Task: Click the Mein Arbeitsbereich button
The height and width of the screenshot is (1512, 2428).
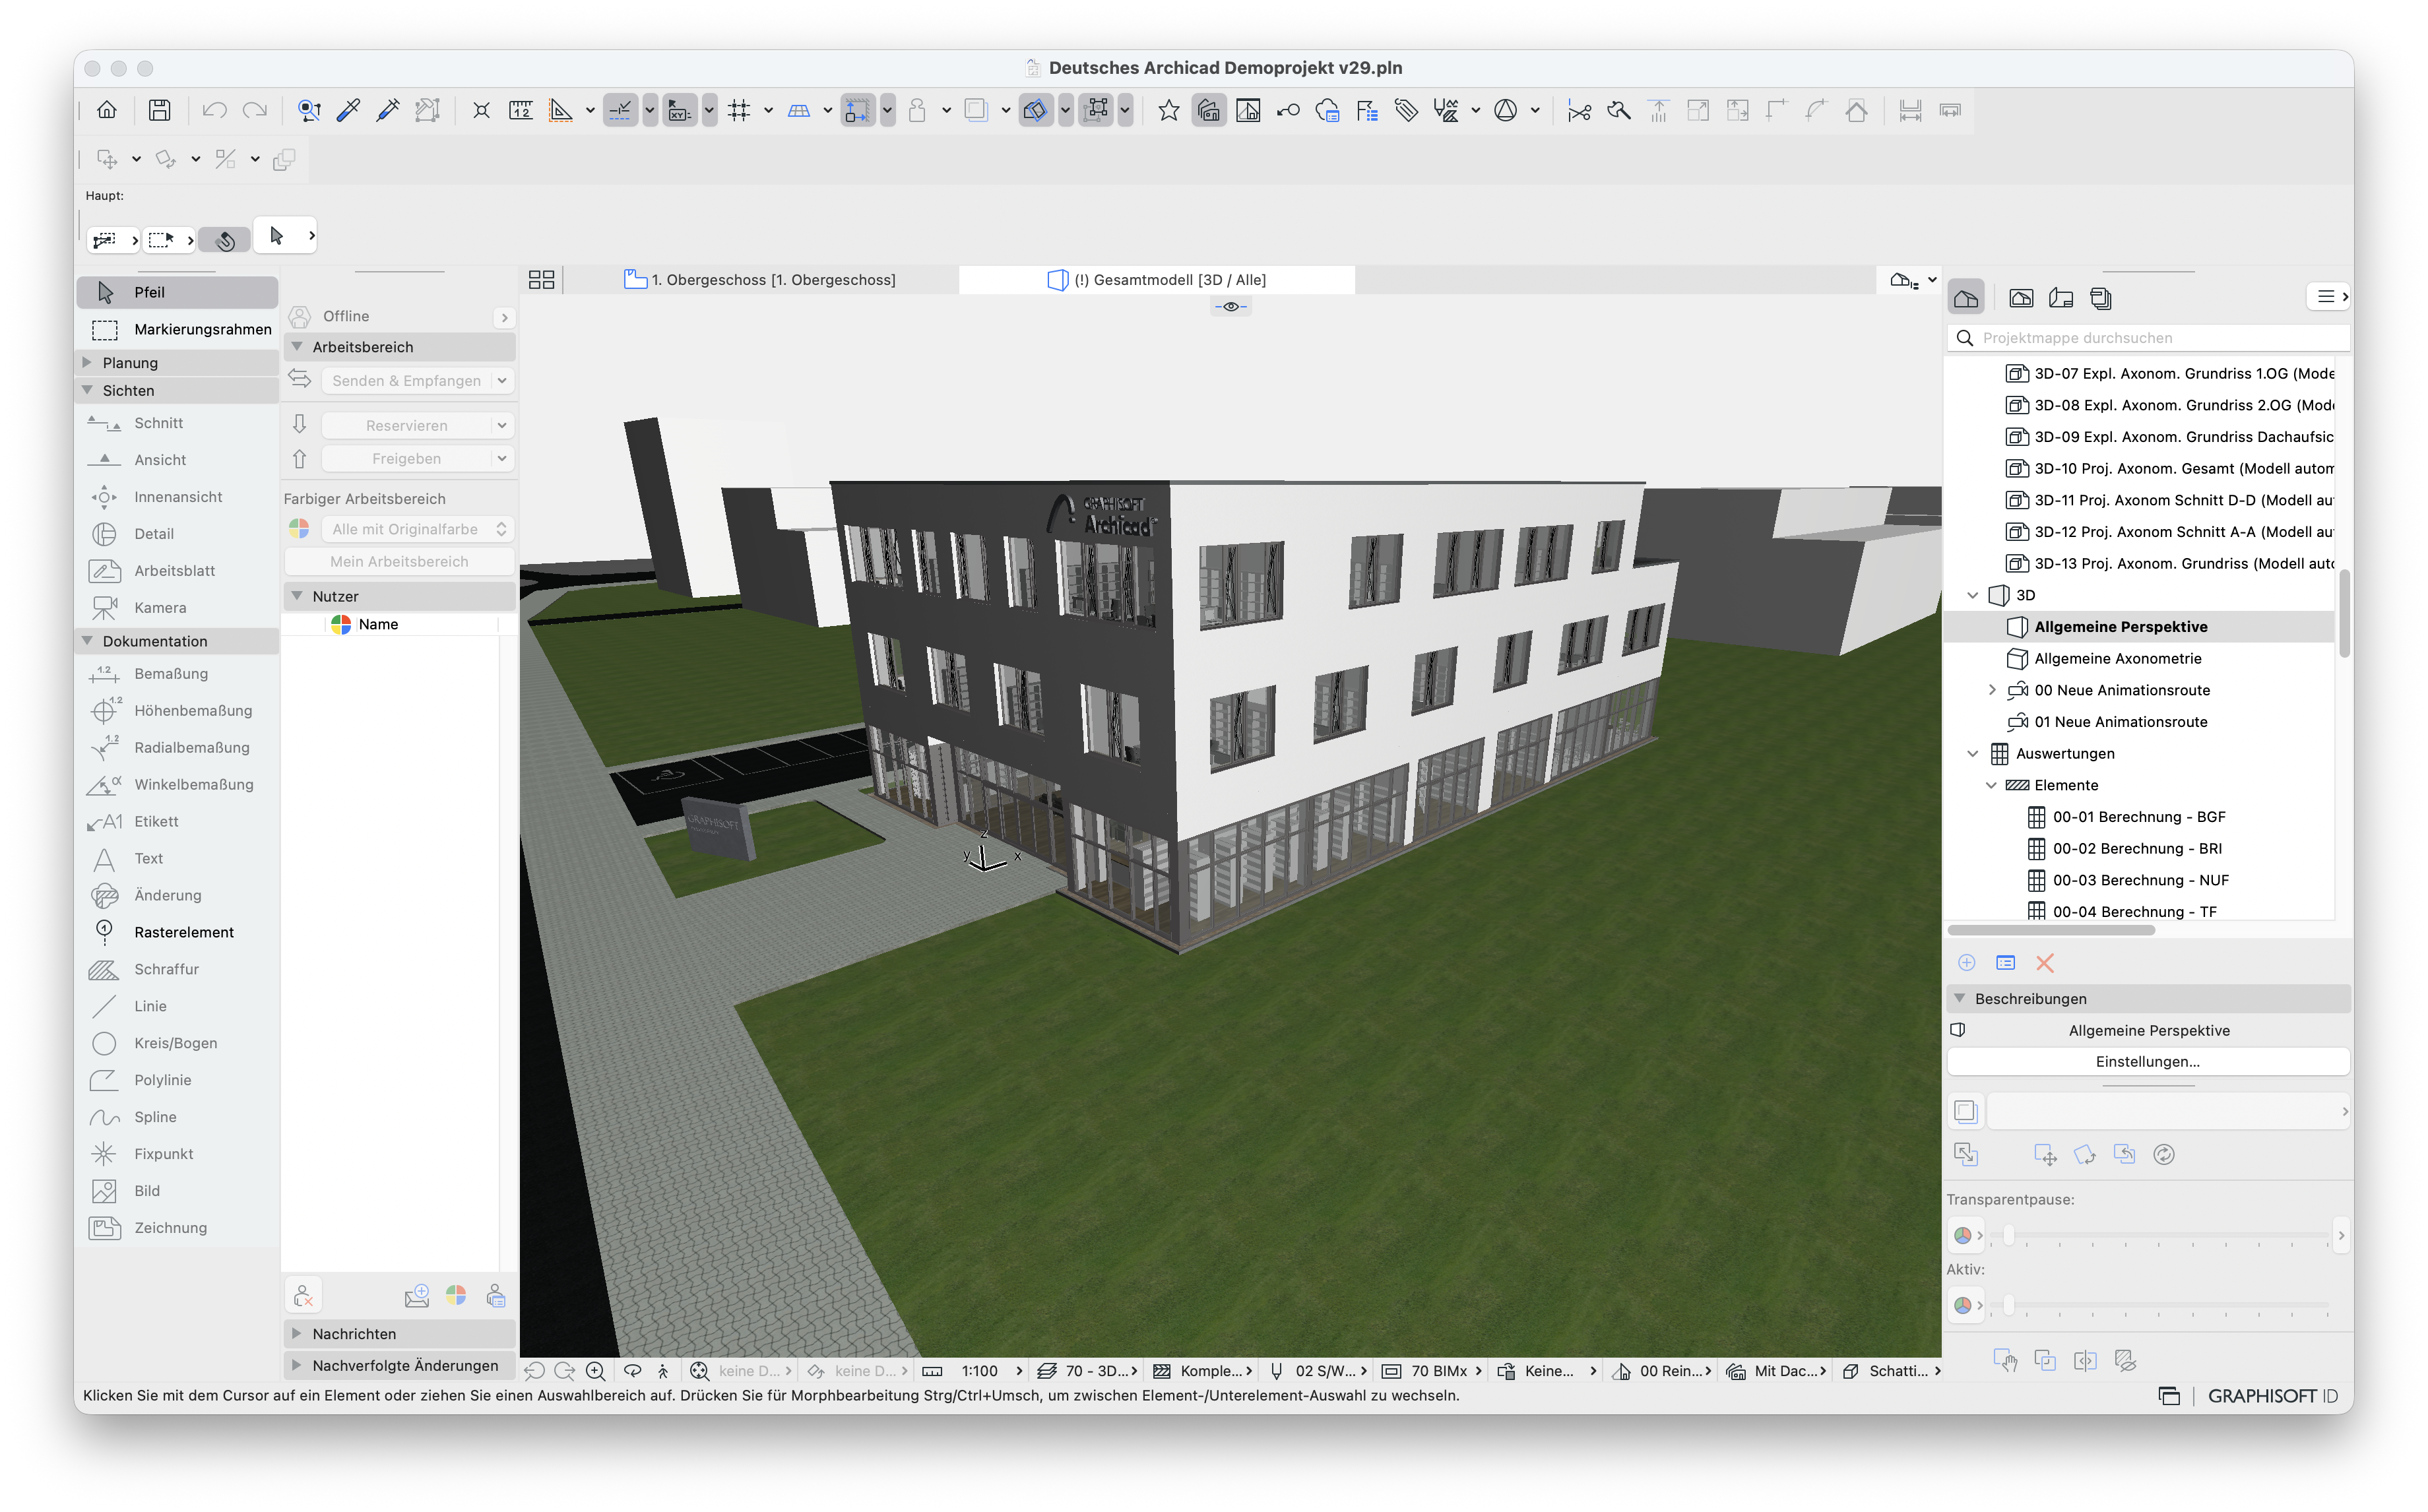Action: pos(399,562)
